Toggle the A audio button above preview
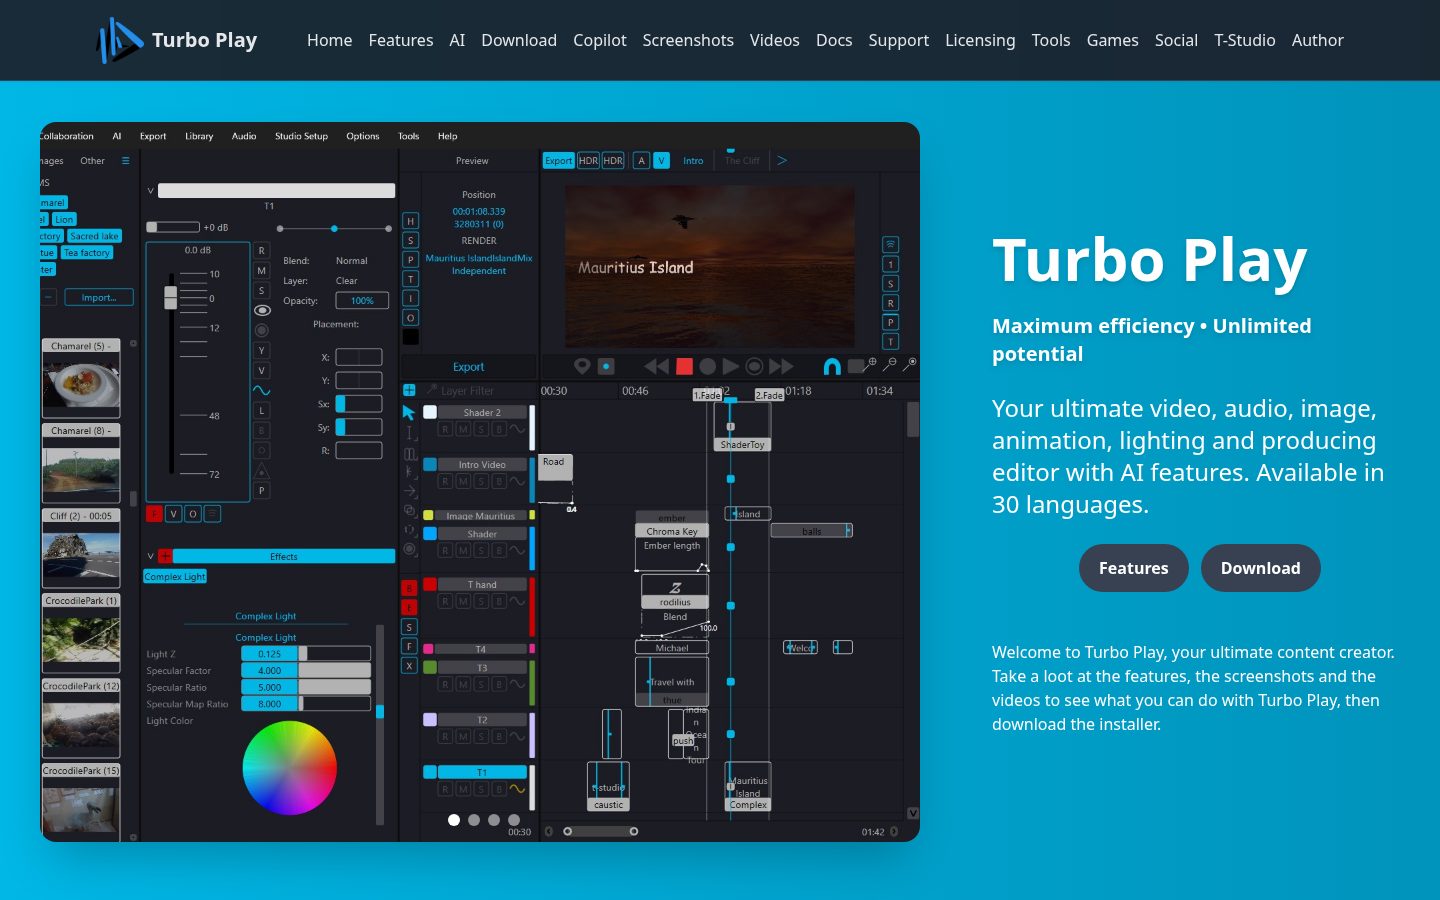Viewport: 1440px width, 900px height. (642, 160)
